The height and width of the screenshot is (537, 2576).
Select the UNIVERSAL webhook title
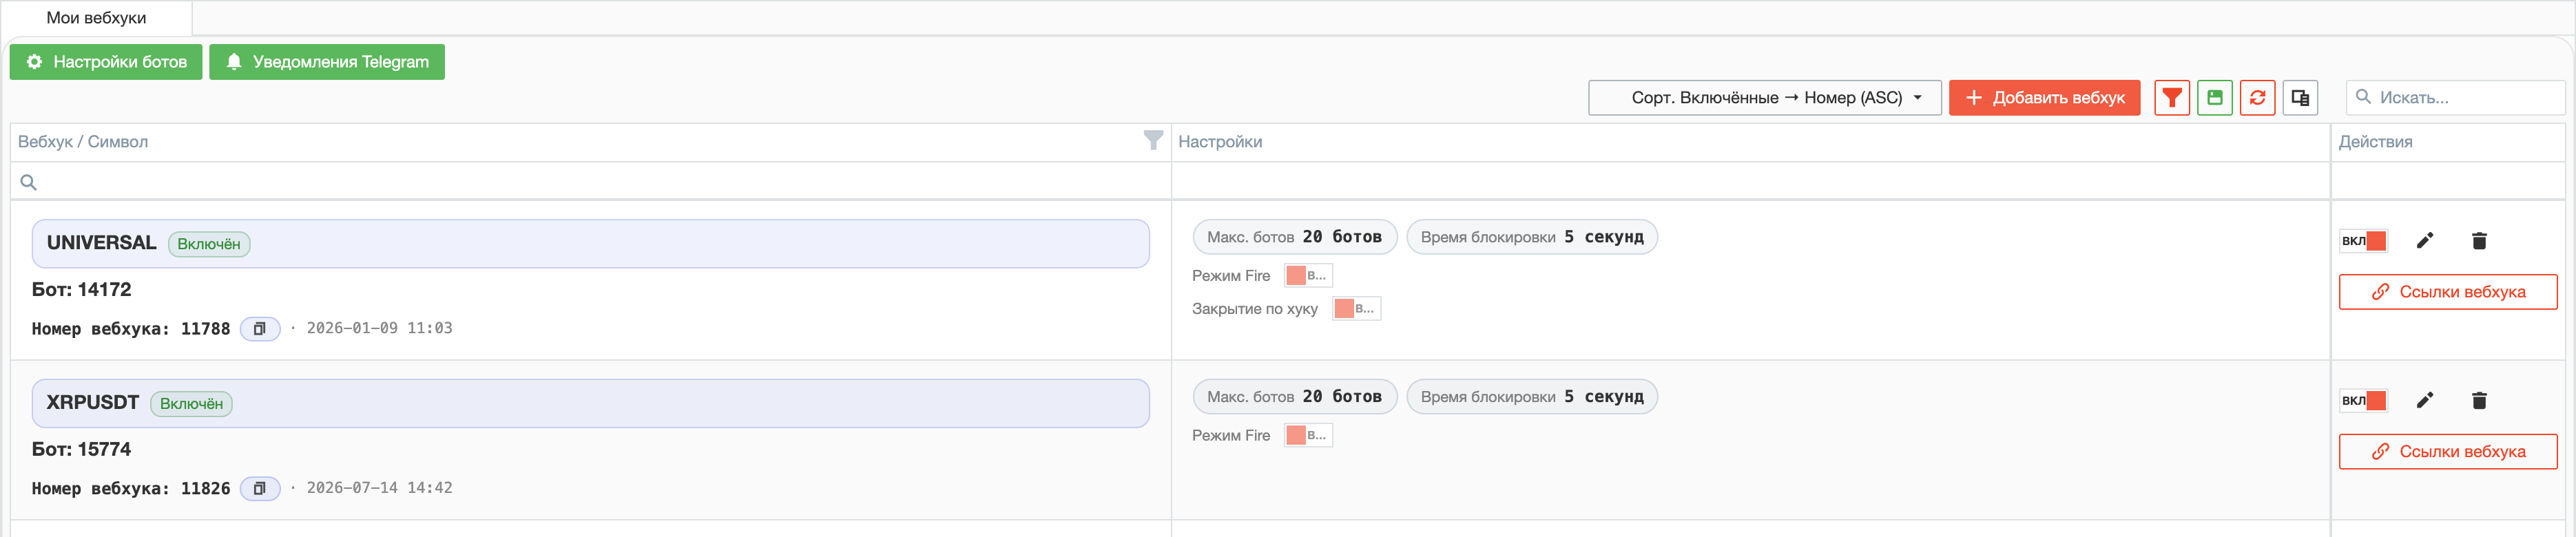click(x=102, y=243)
